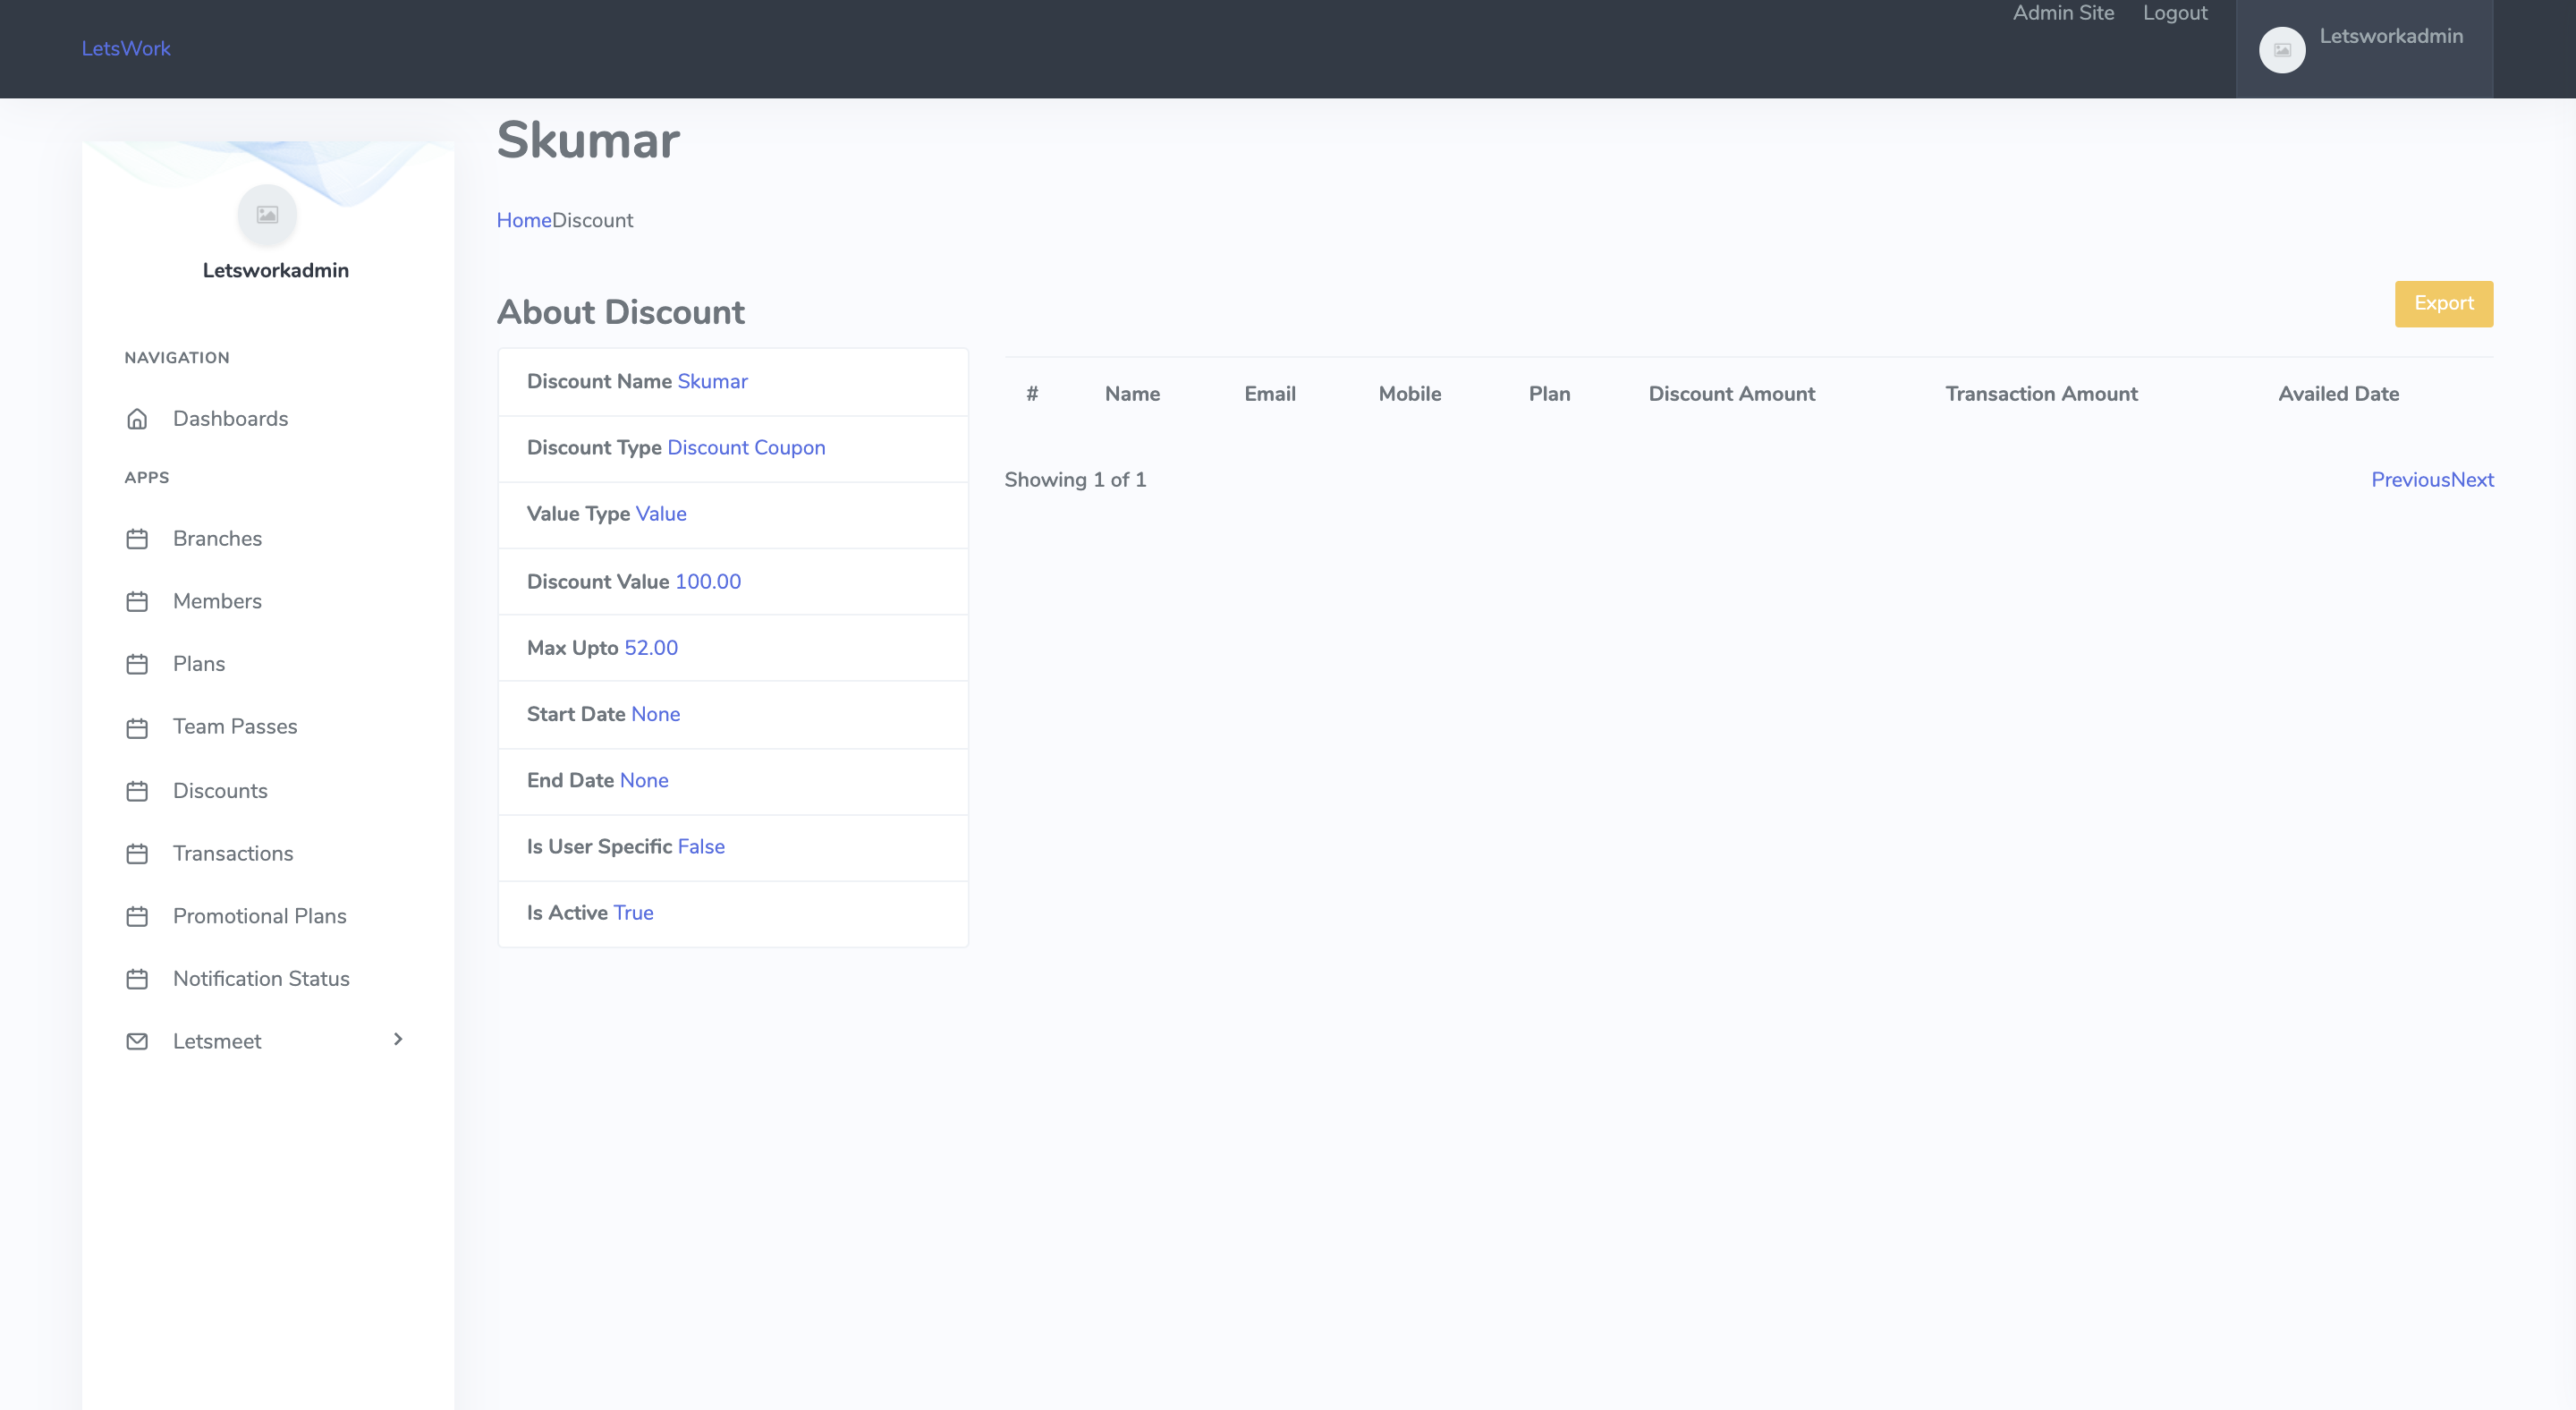Viewport: 2576px width, 1410px height.
Task: Click the Discount Name value Skumar
Action: pyautogui.click(x=712, y=382)
